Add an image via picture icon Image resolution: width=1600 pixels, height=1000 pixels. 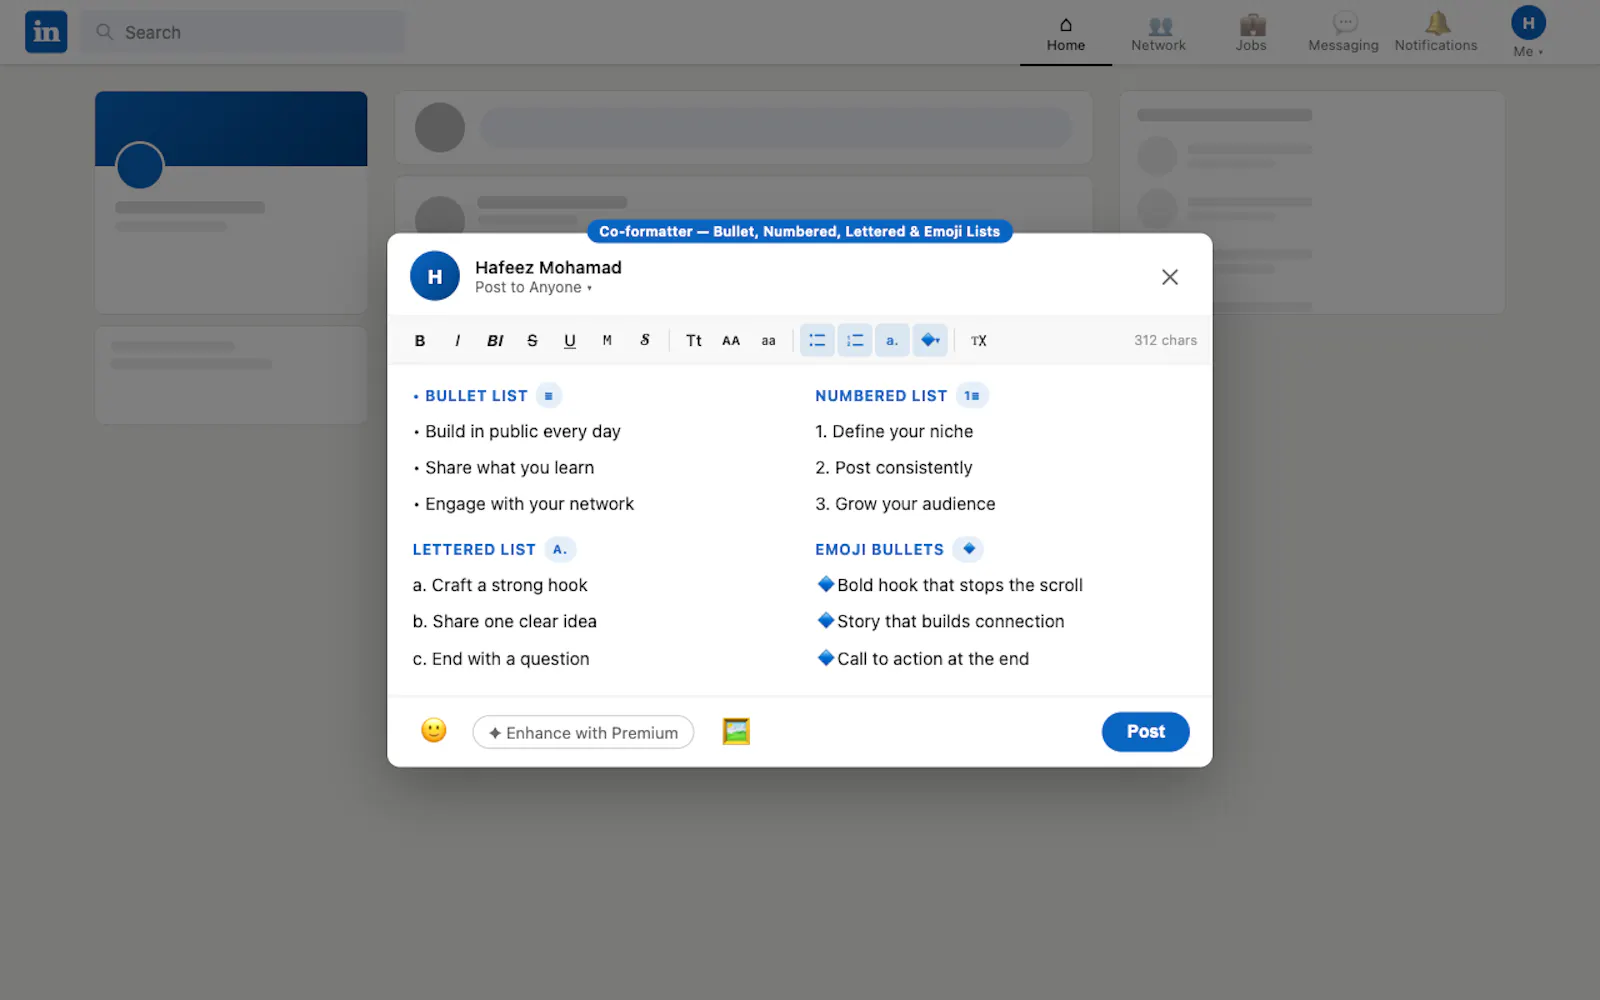coord(736,732)
